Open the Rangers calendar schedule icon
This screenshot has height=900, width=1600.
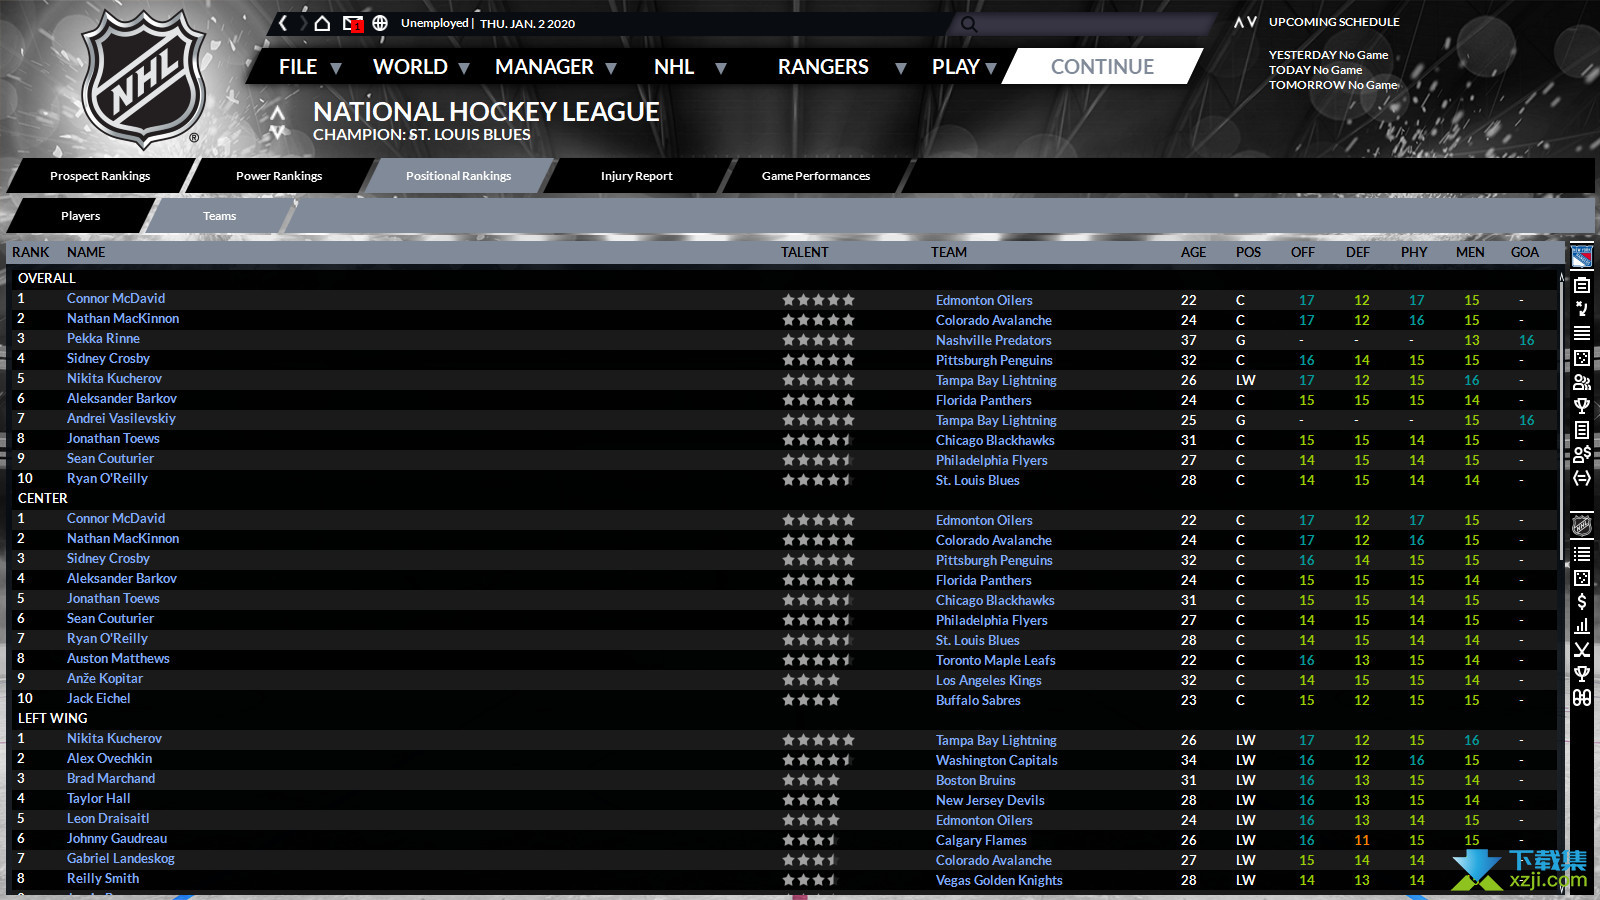(1582, 358)
